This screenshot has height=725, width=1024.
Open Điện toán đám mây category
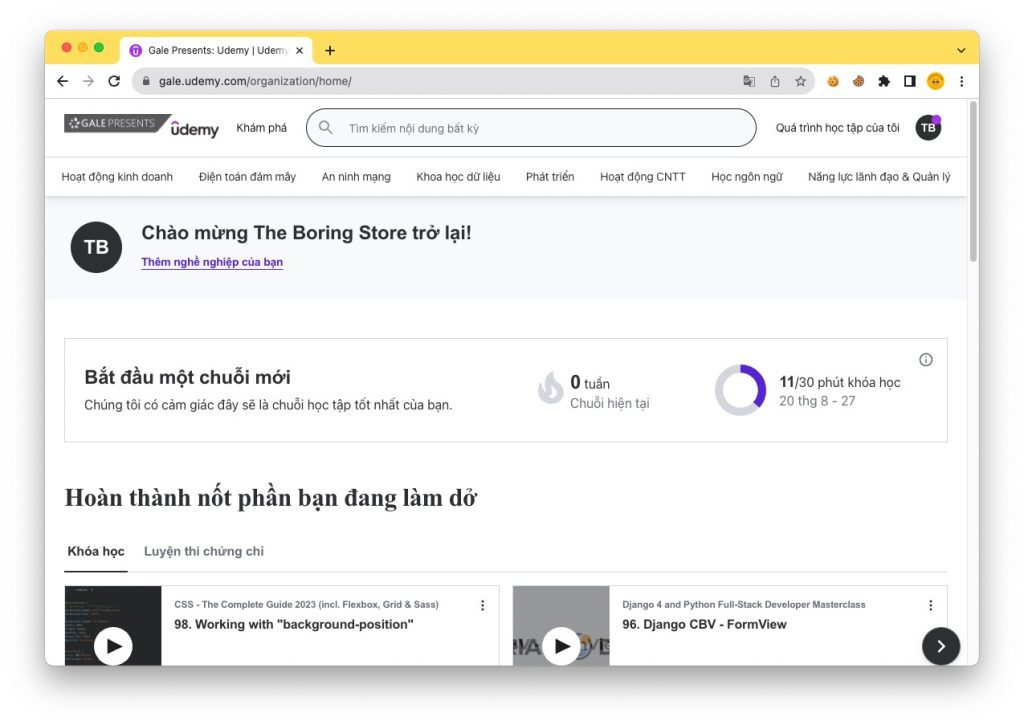click(x=247, y=176)
